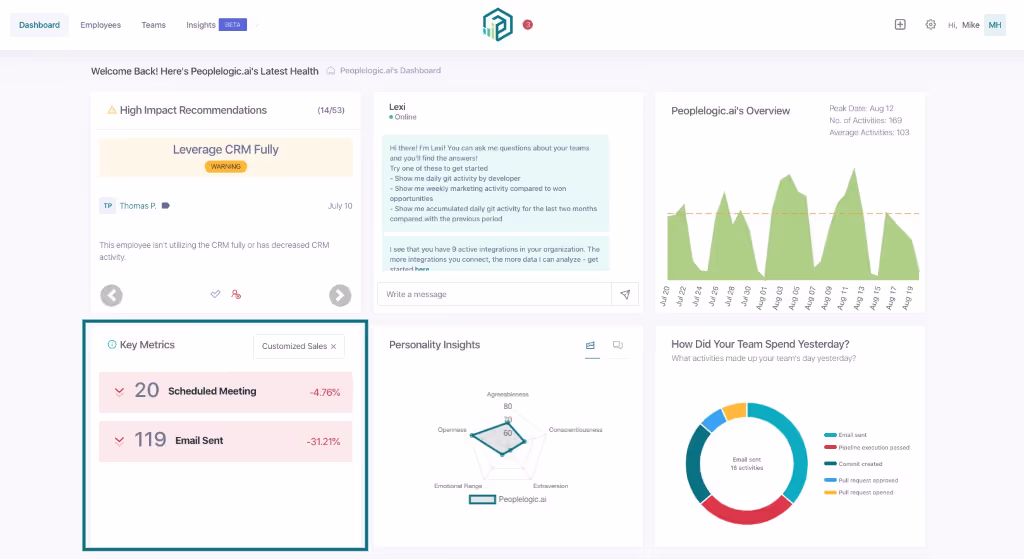Screen dimensions: 1024x559
Task: Click the home icon in breadcrumb
Action: pos(330,71)
